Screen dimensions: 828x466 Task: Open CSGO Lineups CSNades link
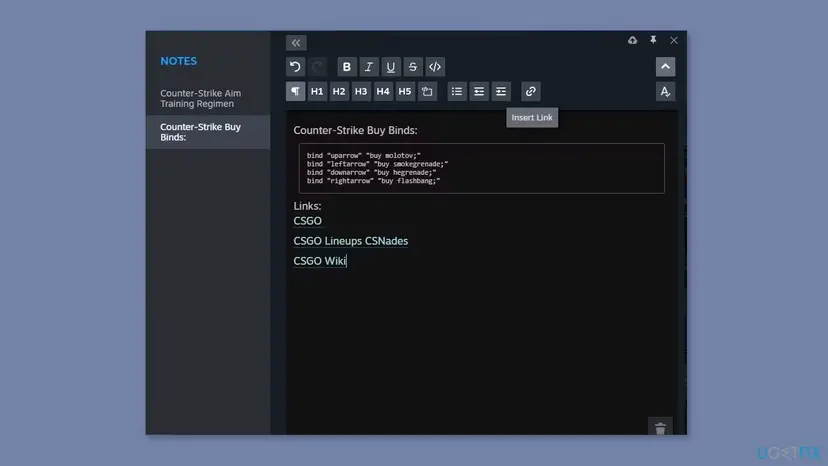click(x=351, y=241)
